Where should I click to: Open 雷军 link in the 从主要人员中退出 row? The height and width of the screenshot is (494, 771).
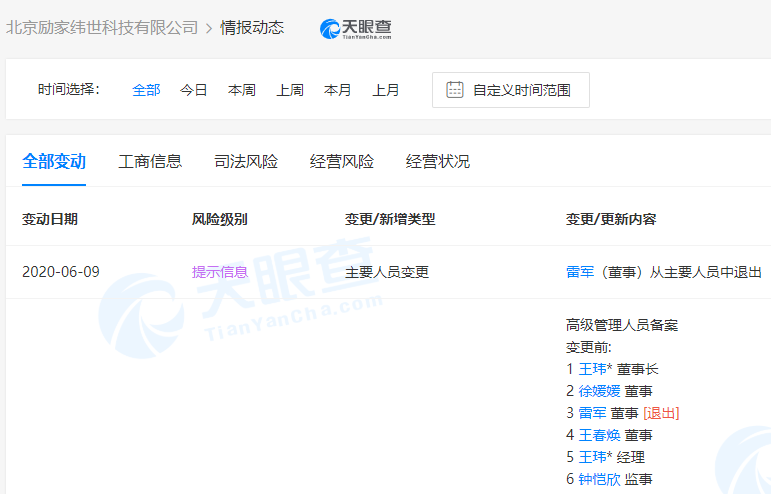click(580, 272)
